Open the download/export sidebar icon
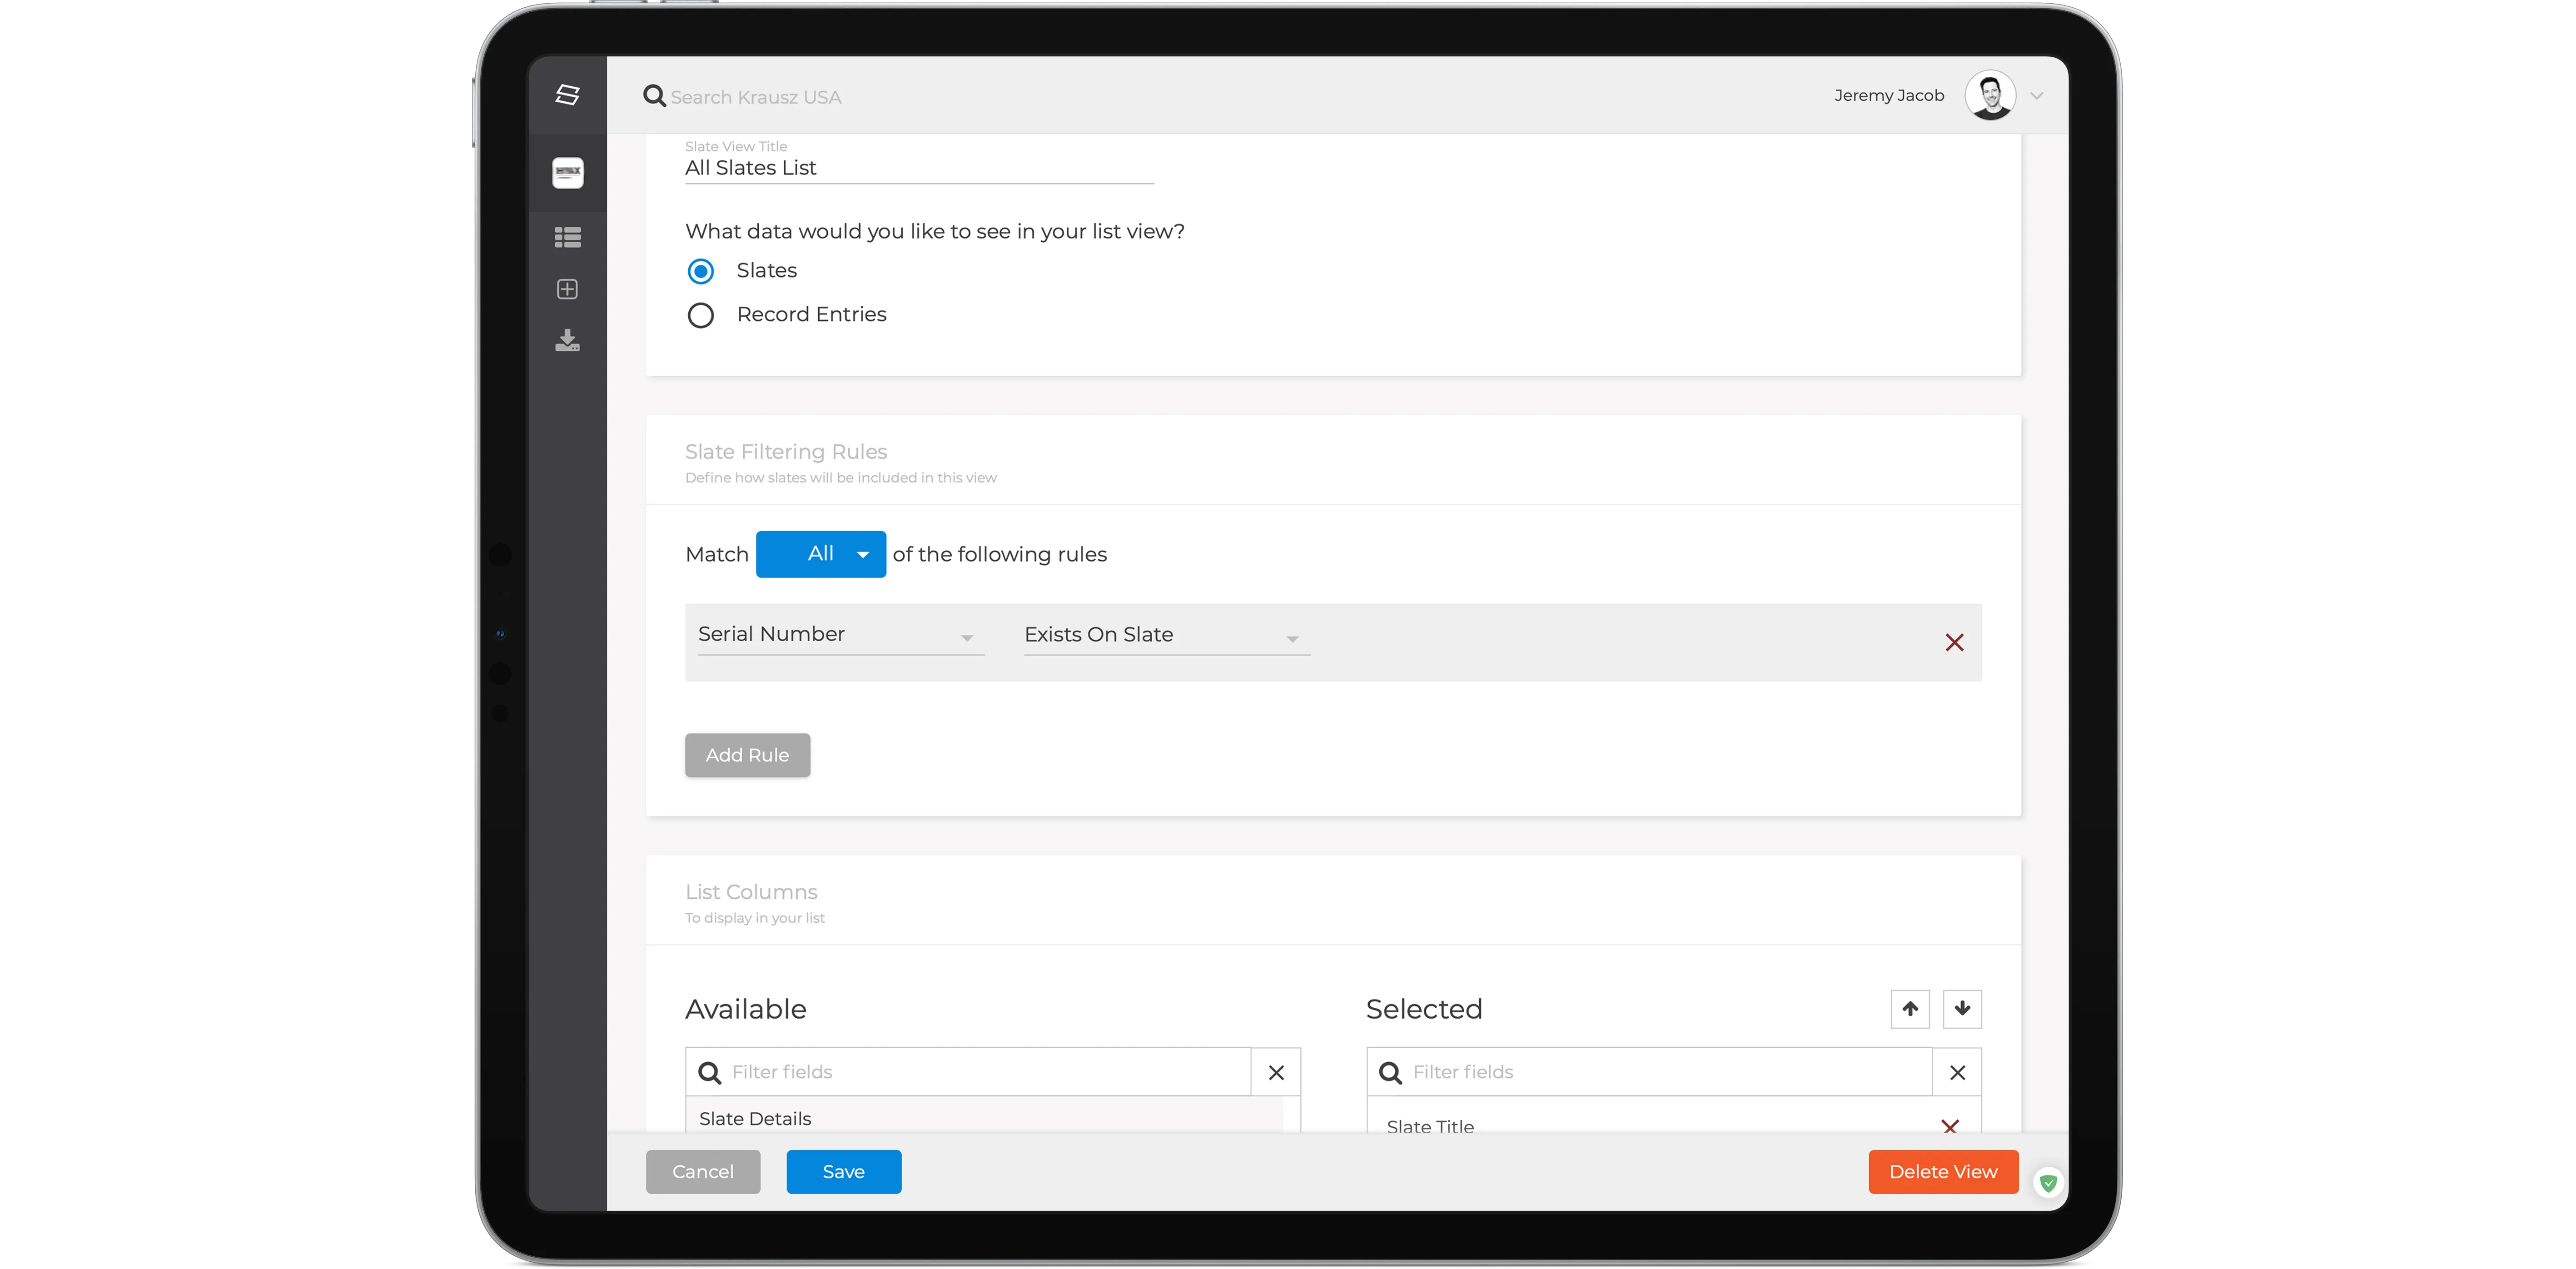This screenshot has width=2576, height=1269. [567, 341]
